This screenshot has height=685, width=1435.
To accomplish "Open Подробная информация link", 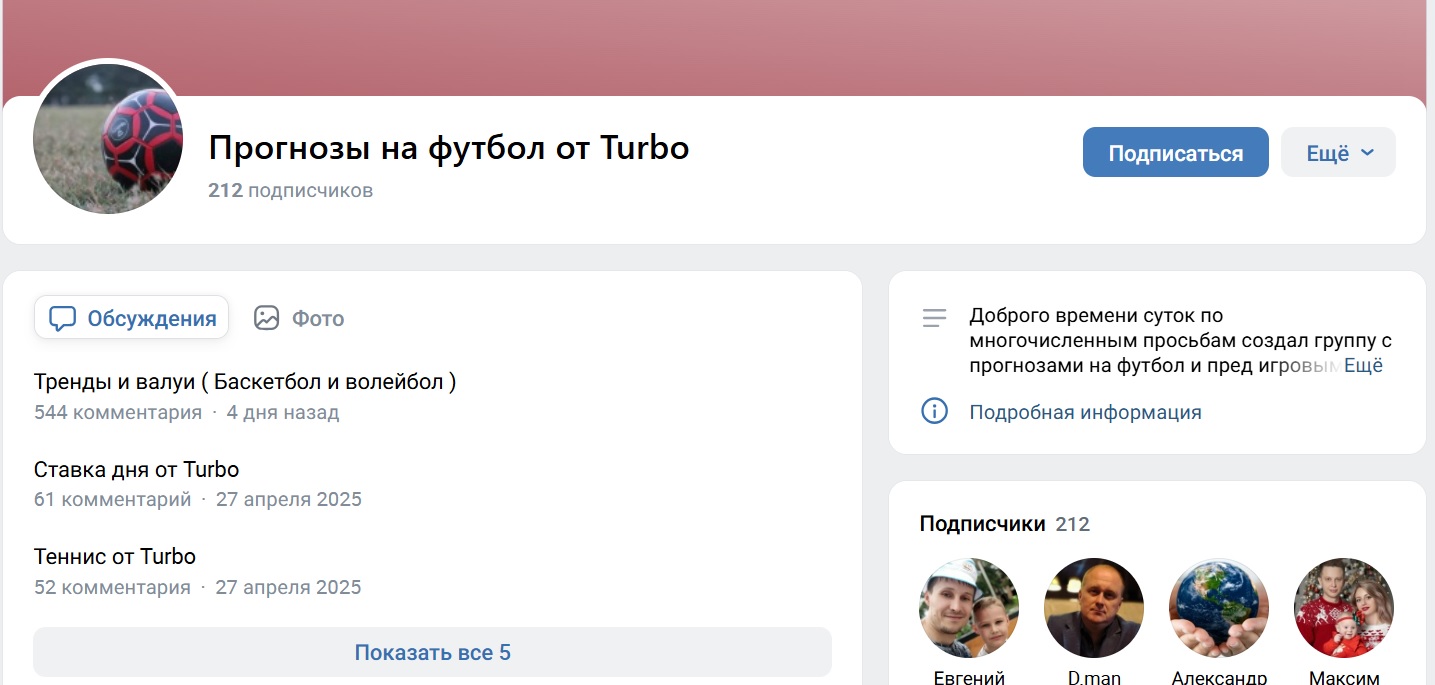I will 1085,412.
